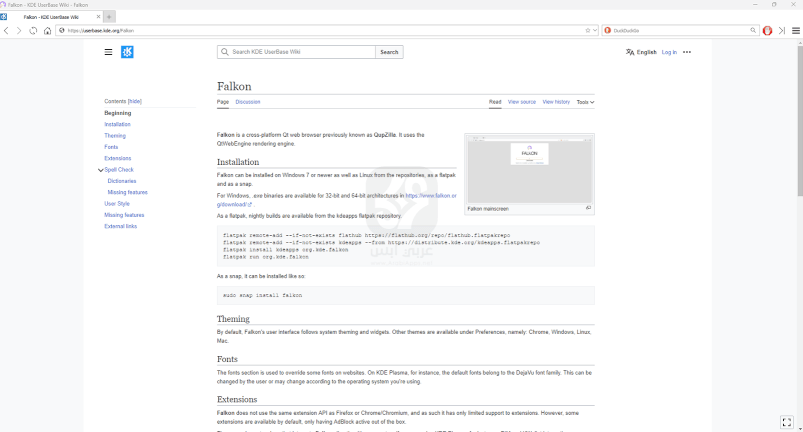
Task: Click the Extensions section heading
Action: click(237, 399)
